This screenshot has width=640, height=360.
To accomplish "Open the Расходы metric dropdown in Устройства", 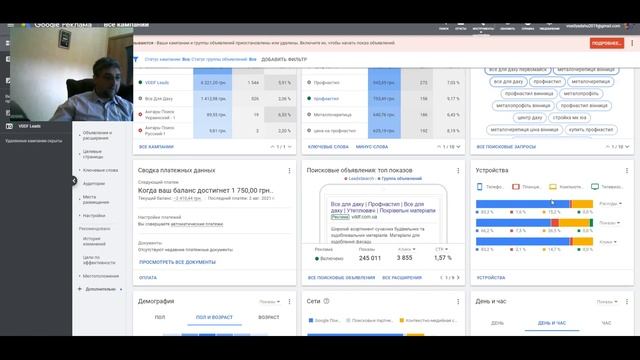I will [610, 204].
